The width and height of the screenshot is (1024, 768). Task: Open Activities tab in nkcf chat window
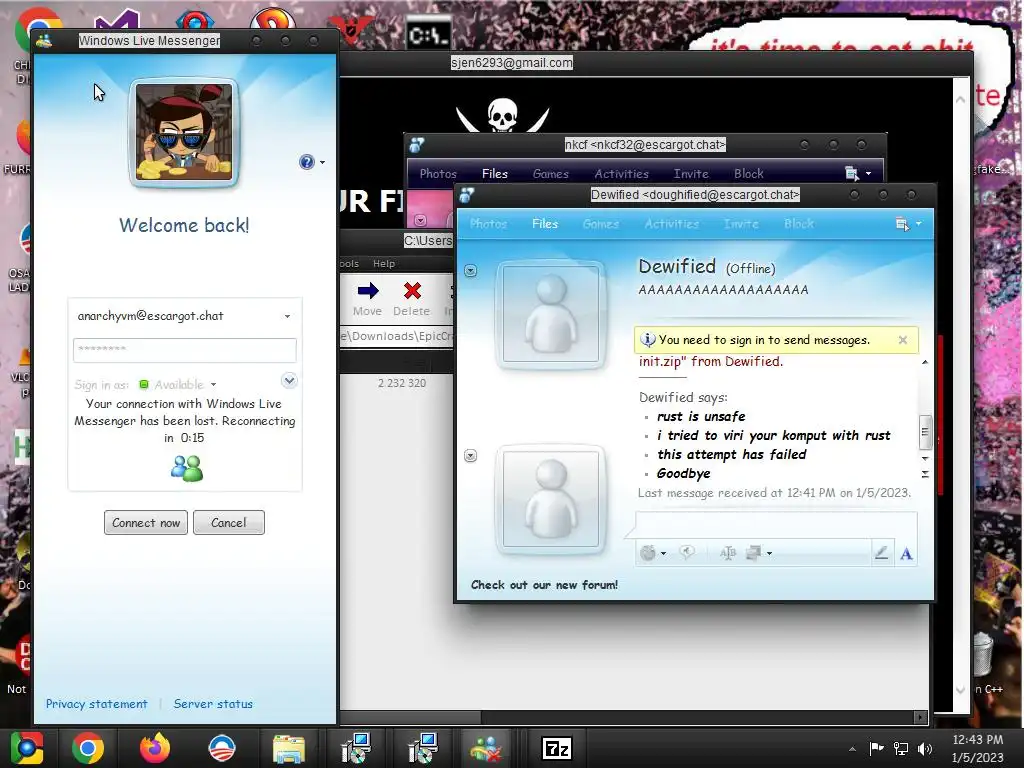(621, 174)
